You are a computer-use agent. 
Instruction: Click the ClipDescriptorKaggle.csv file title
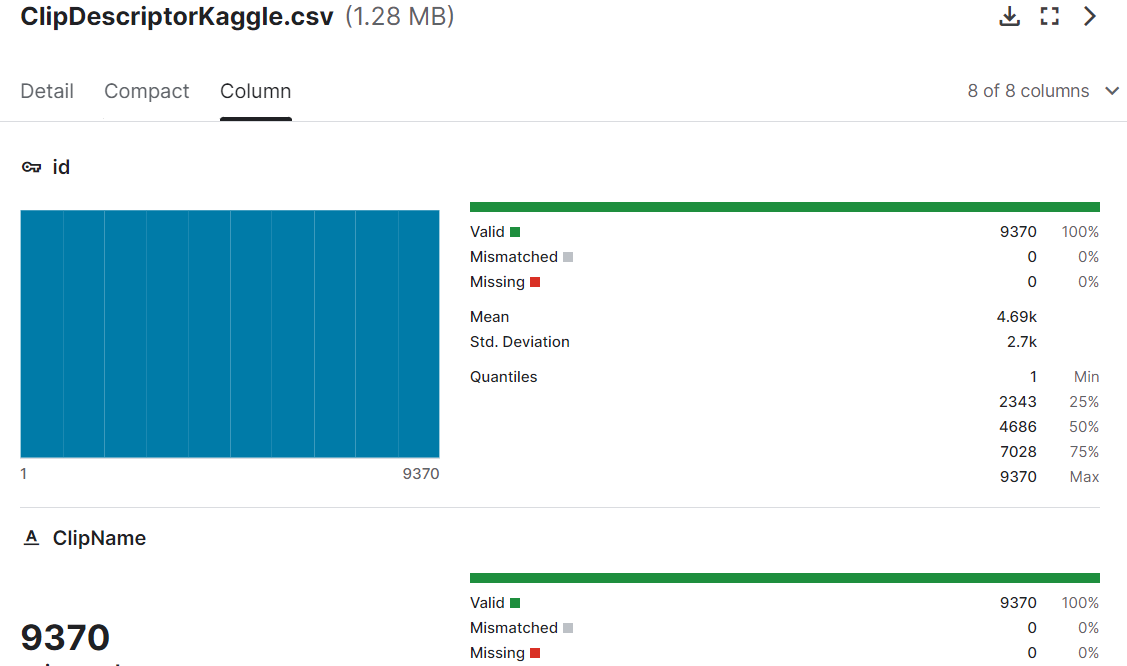(x=176, y=17)
